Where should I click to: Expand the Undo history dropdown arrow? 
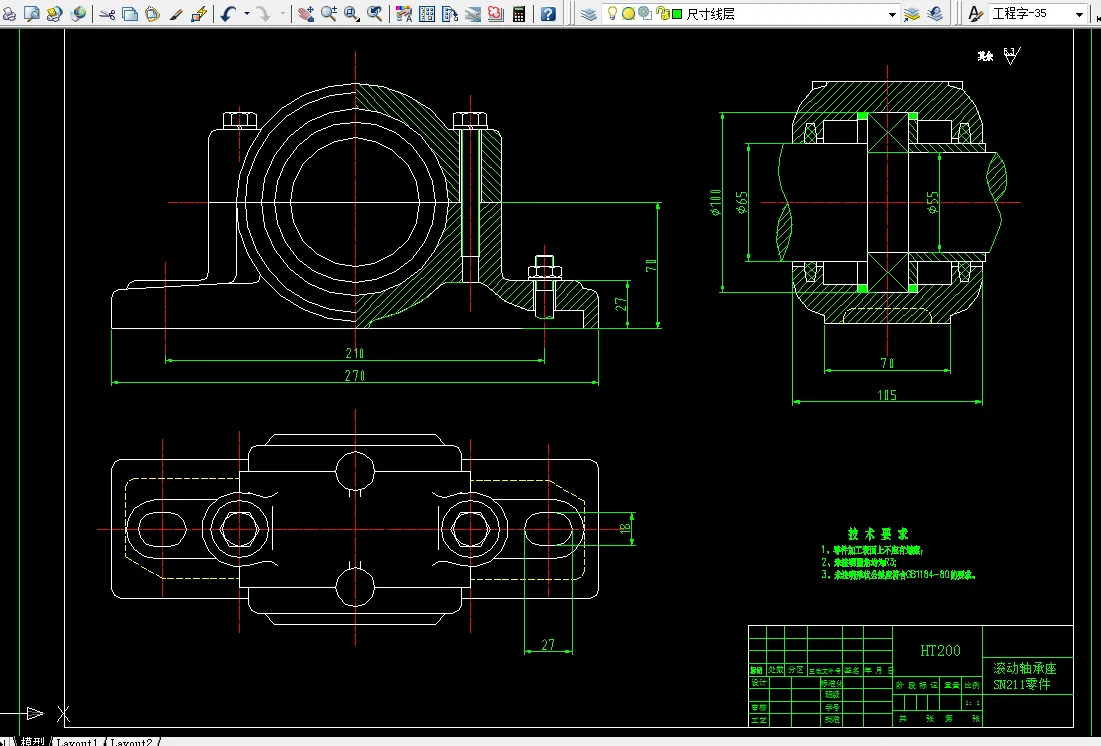pyautogui.click(x=246, y=14)
